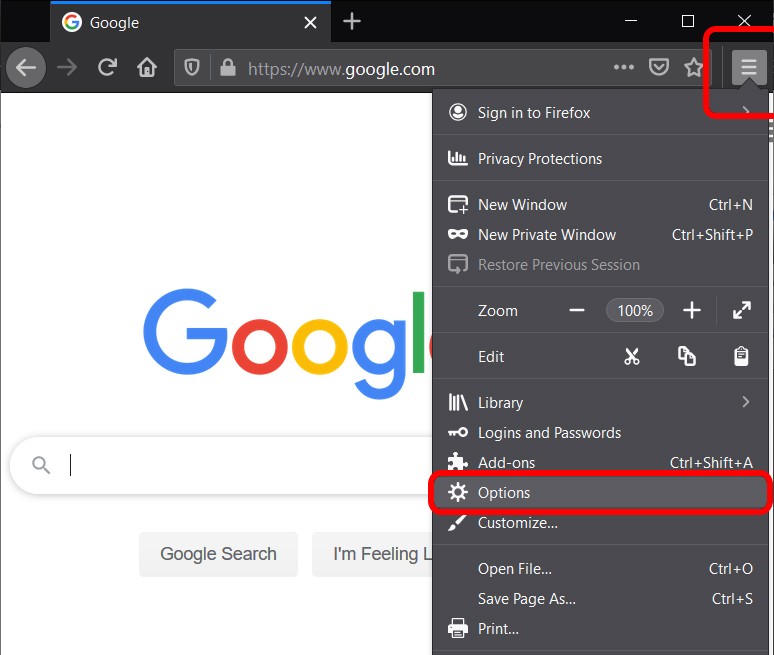This screenshot has width=774, height=655.
Task: Click the Copy icon in Edit row
Action: click(x=687, y=356)
